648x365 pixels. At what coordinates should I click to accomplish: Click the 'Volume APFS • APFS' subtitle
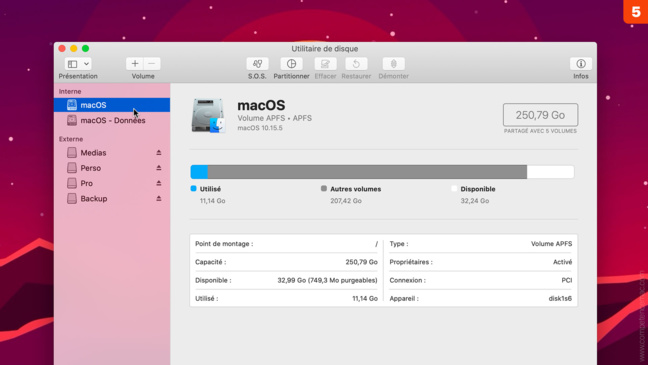(274, 118)
